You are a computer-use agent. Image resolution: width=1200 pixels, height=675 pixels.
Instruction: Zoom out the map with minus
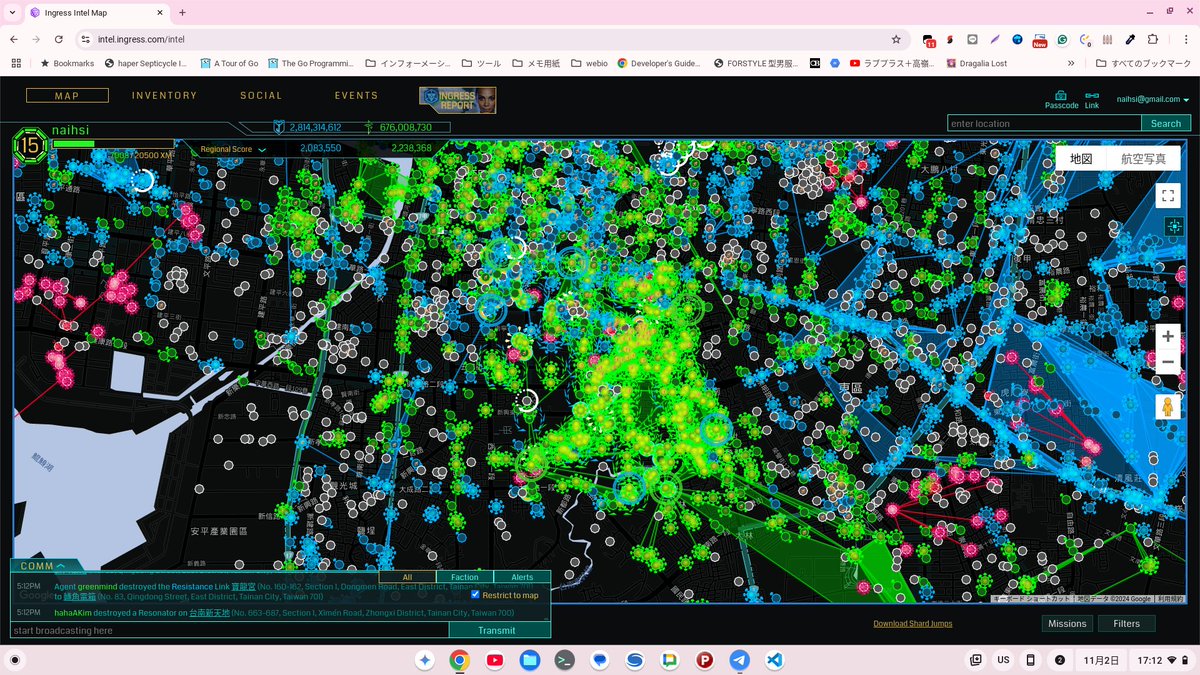pyautogui.click(x=1167, y=362)
